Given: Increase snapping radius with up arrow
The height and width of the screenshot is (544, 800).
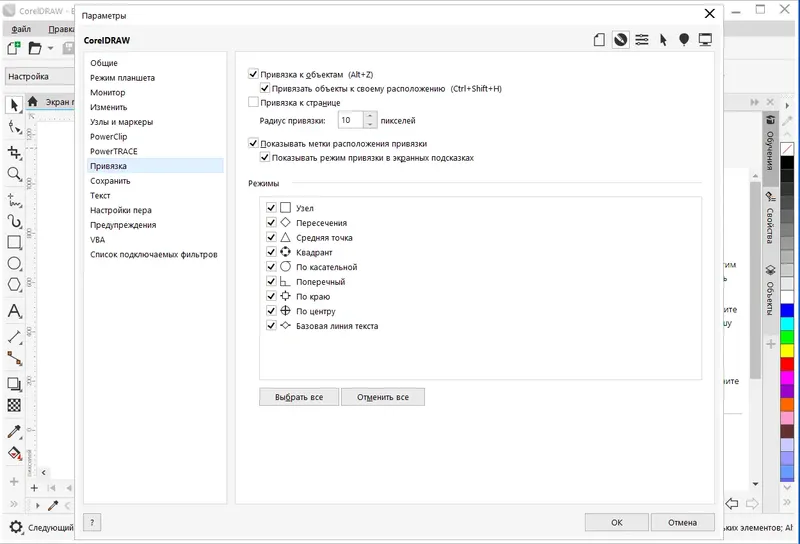Looking at the screenshot, I should [370, 116].
